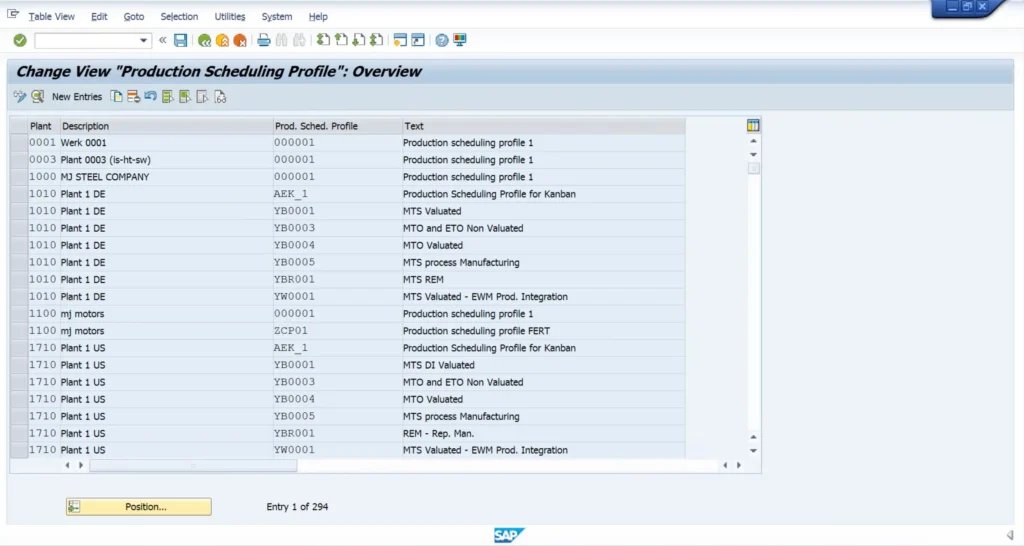Click the Find binoculars icon

[x=281, y=40]
